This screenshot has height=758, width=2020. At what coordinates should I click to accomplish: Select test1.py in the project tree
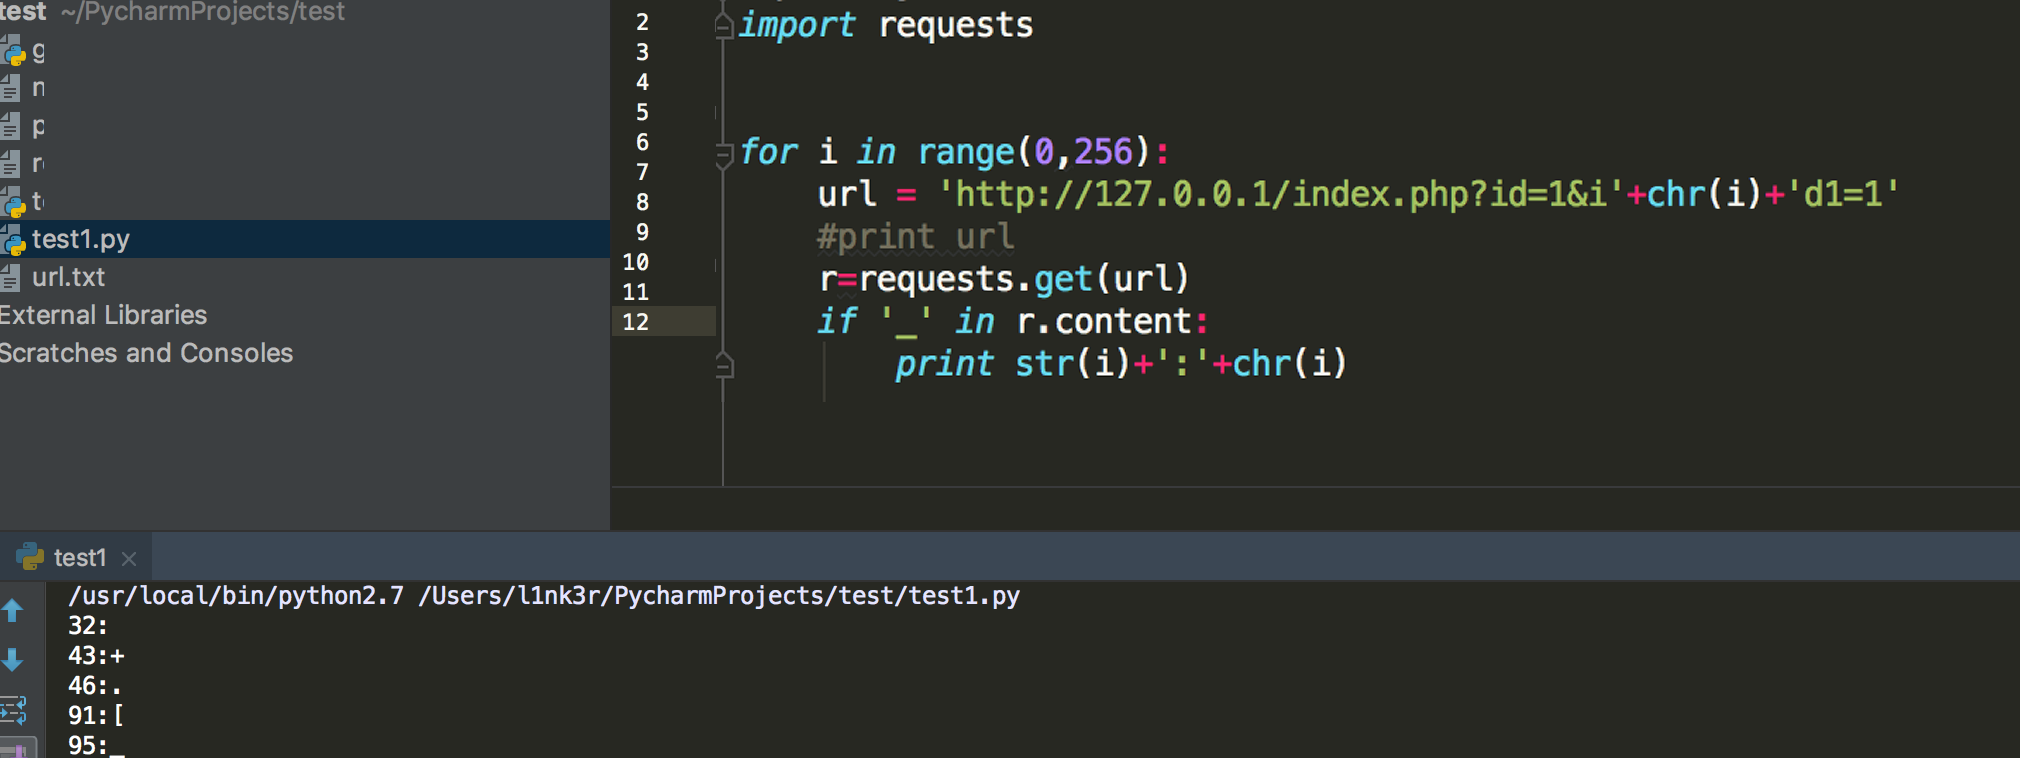[81, 239]
